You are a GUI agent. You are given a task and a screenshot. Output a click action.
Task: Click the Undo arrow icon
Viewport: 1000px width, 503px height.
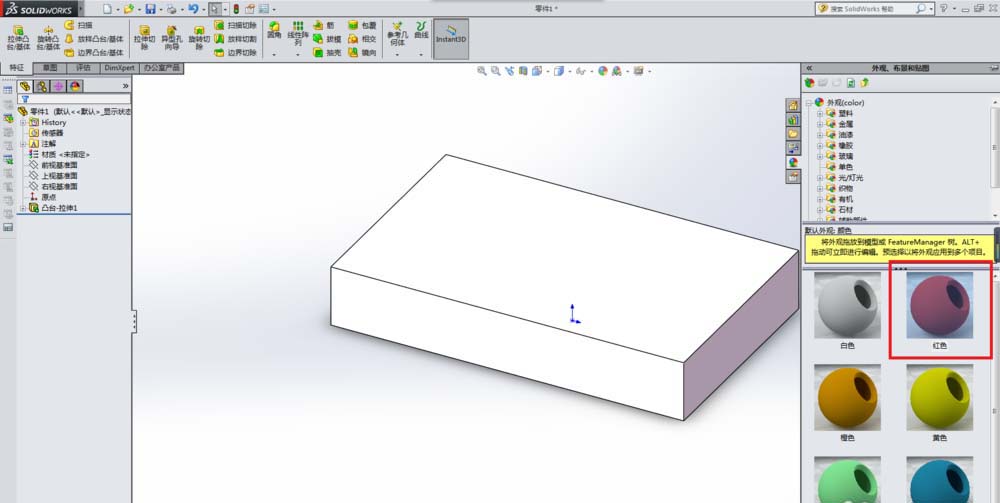tap(193, 9)
